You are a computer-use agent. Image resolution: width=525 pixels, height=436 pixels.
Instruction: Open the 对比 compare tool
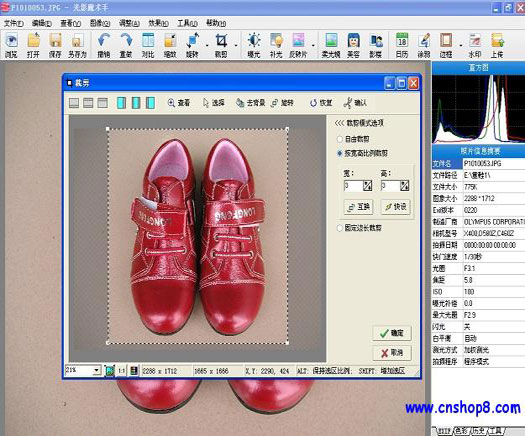pos(148,45)
